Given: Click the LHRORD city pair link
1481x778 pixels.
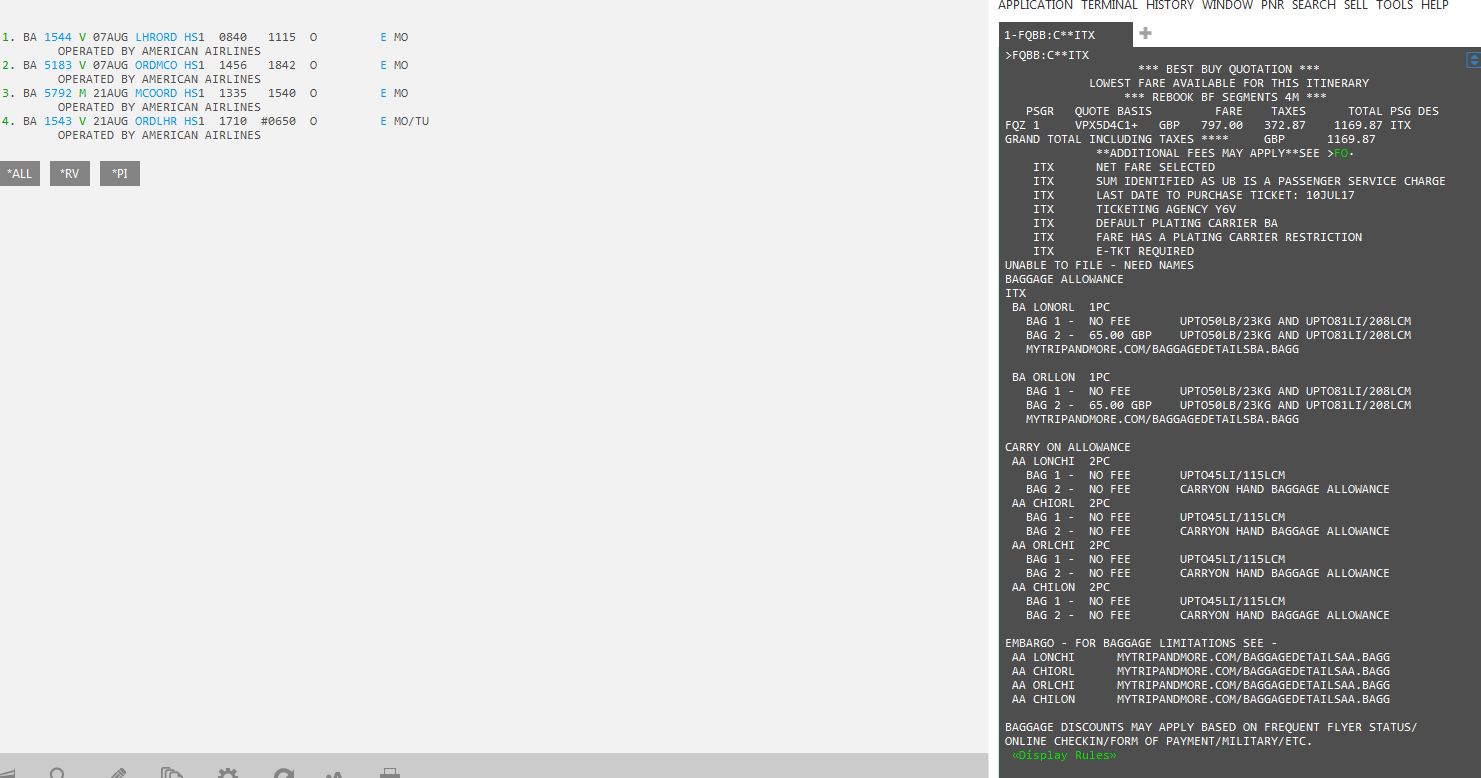Looking at the screenshot, I should pos(156,37).
